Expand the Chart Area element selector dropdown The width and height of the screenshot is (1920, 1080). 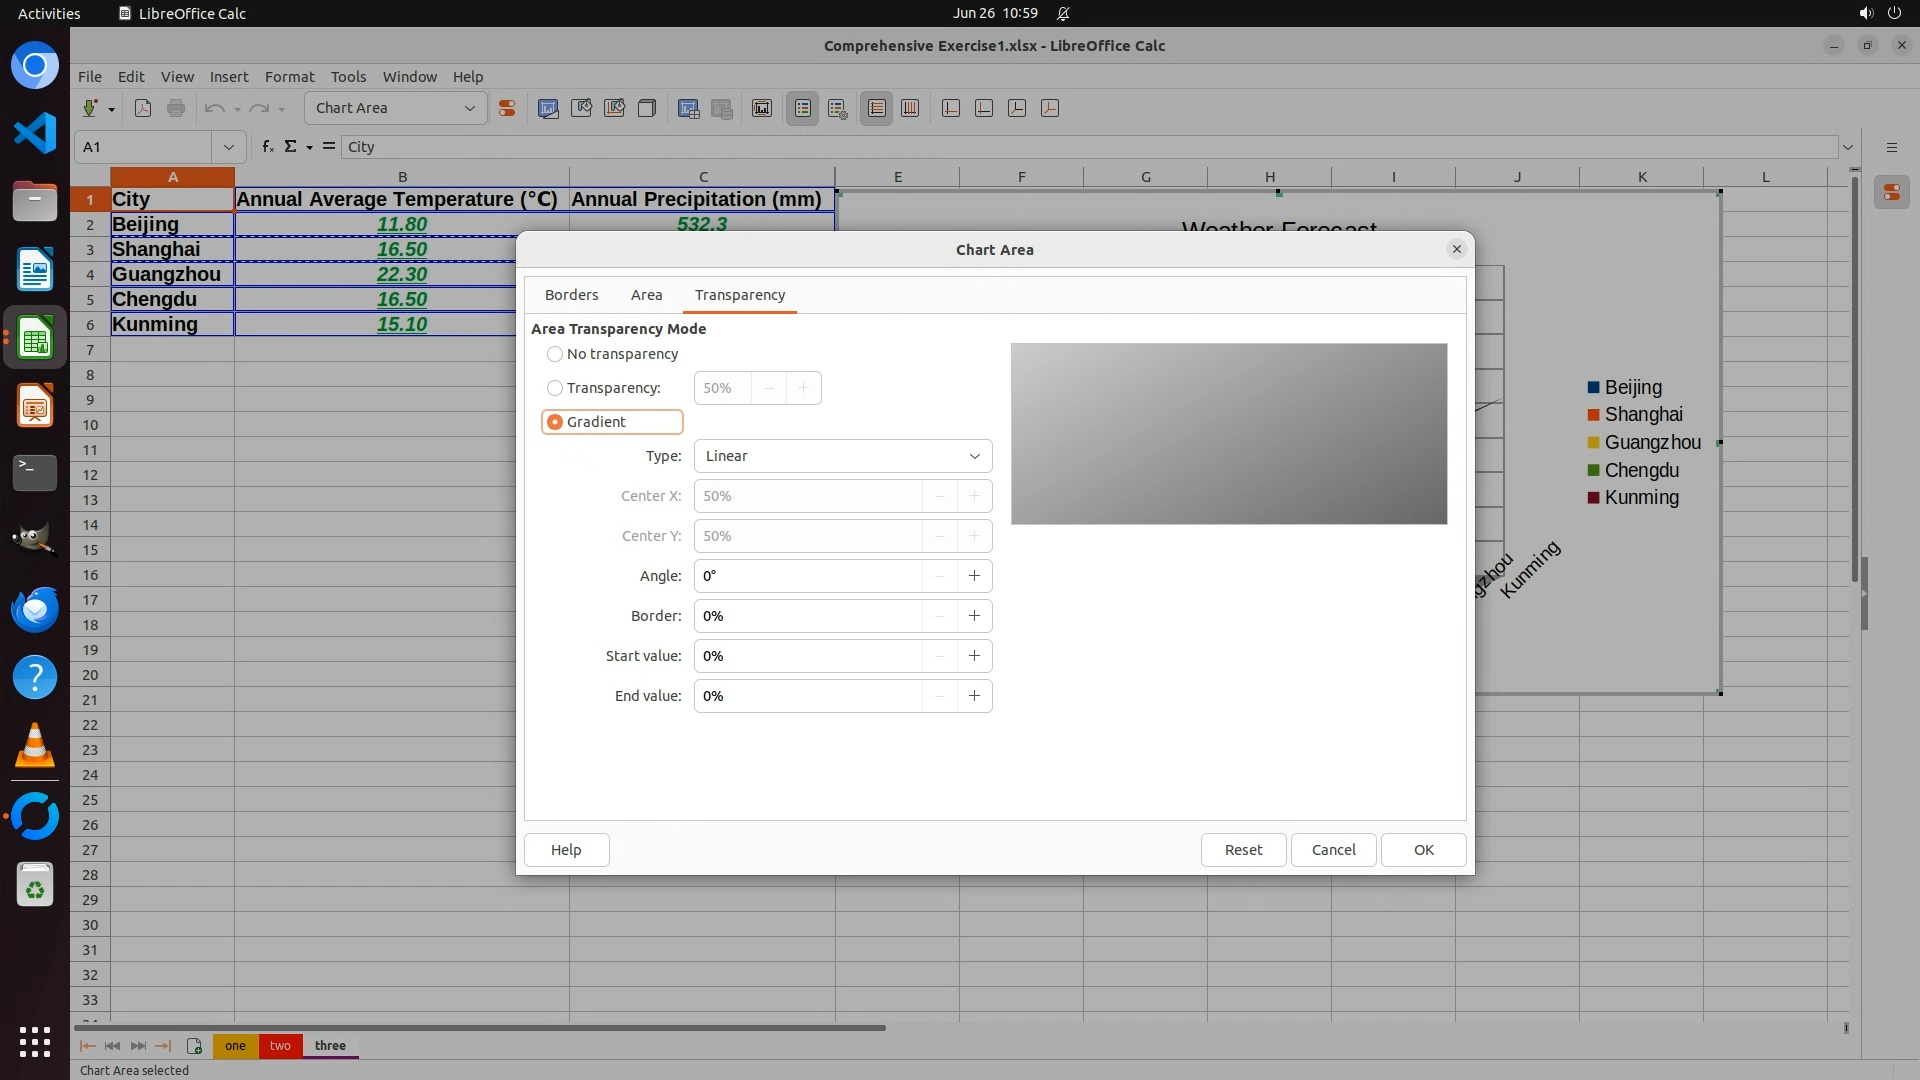[x=469, y=108]
